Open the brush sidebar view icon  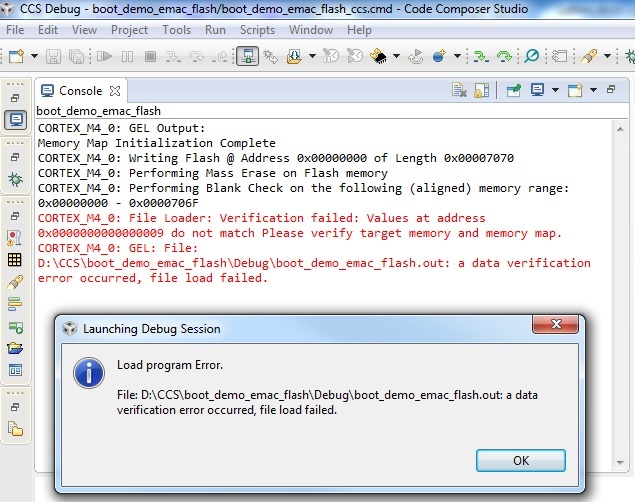click(x=15, y=282)
